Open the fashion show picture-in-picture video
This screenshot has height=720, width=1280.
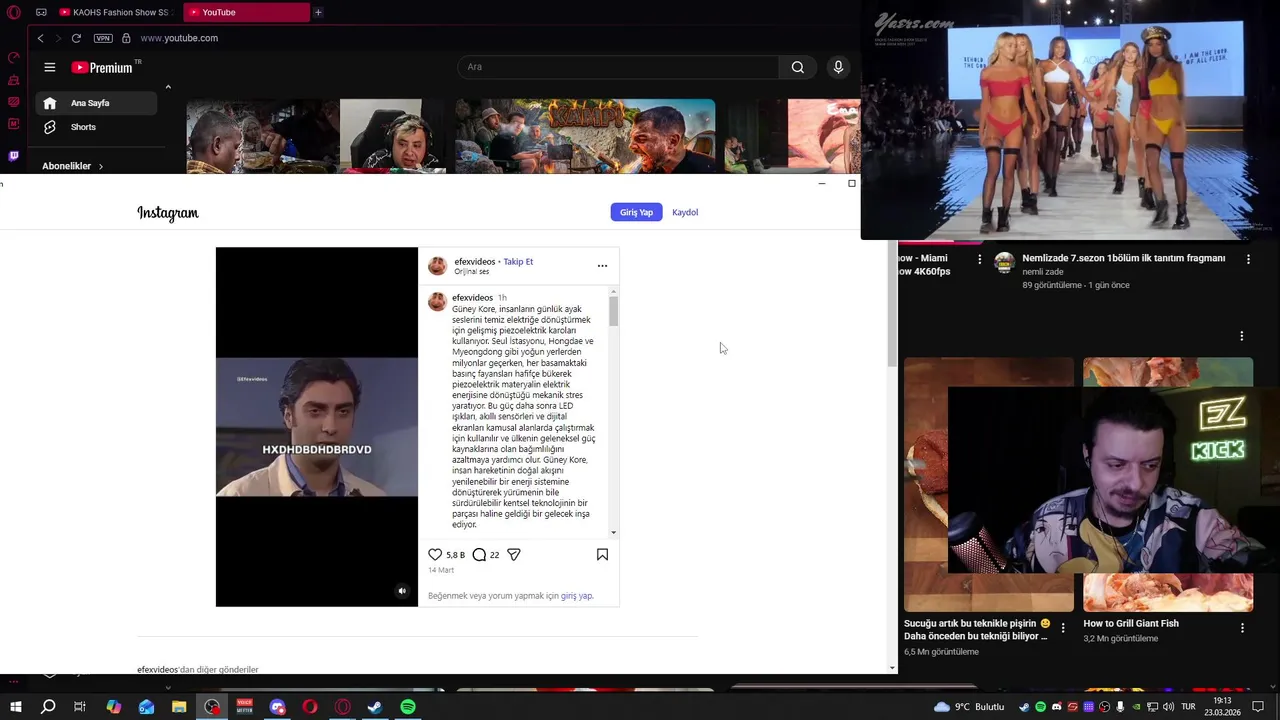(x=1070, y=120)
